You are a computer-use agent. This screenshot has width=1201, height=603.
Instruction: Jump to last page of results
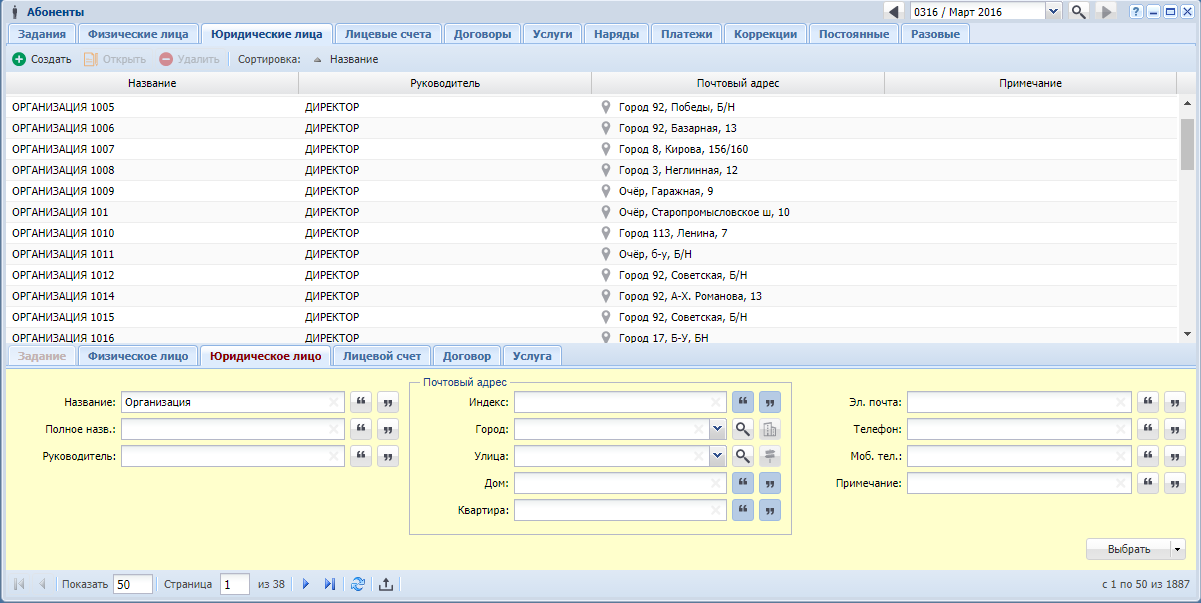pyautogui.click(x=329, y=584)
